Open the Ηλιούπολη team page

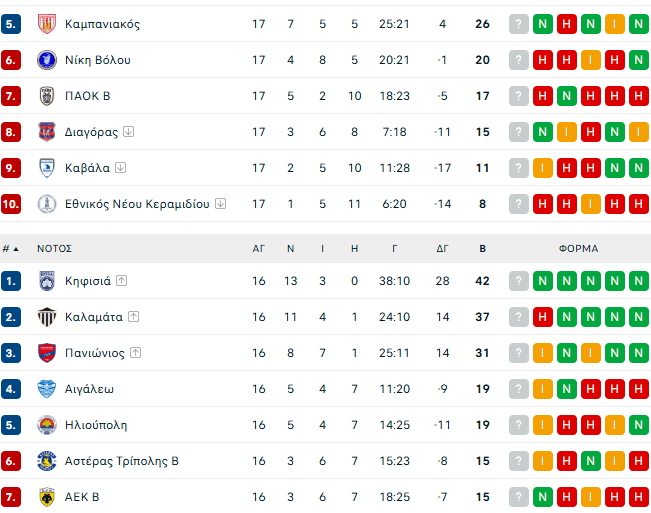tap(96, 425)
